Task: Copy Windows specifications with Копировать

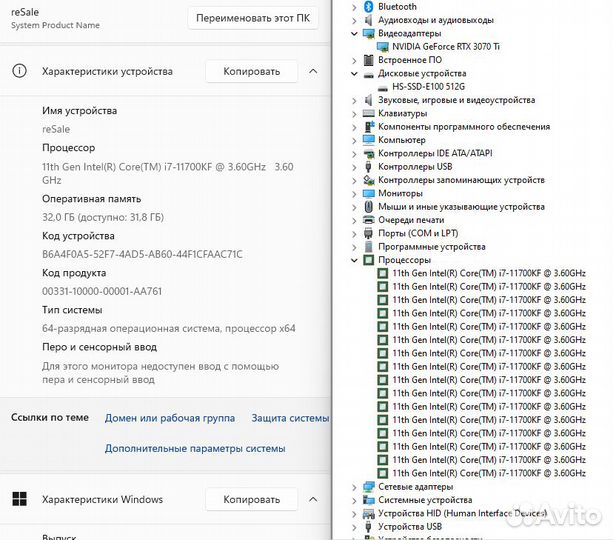Action: tap(252, 499)
